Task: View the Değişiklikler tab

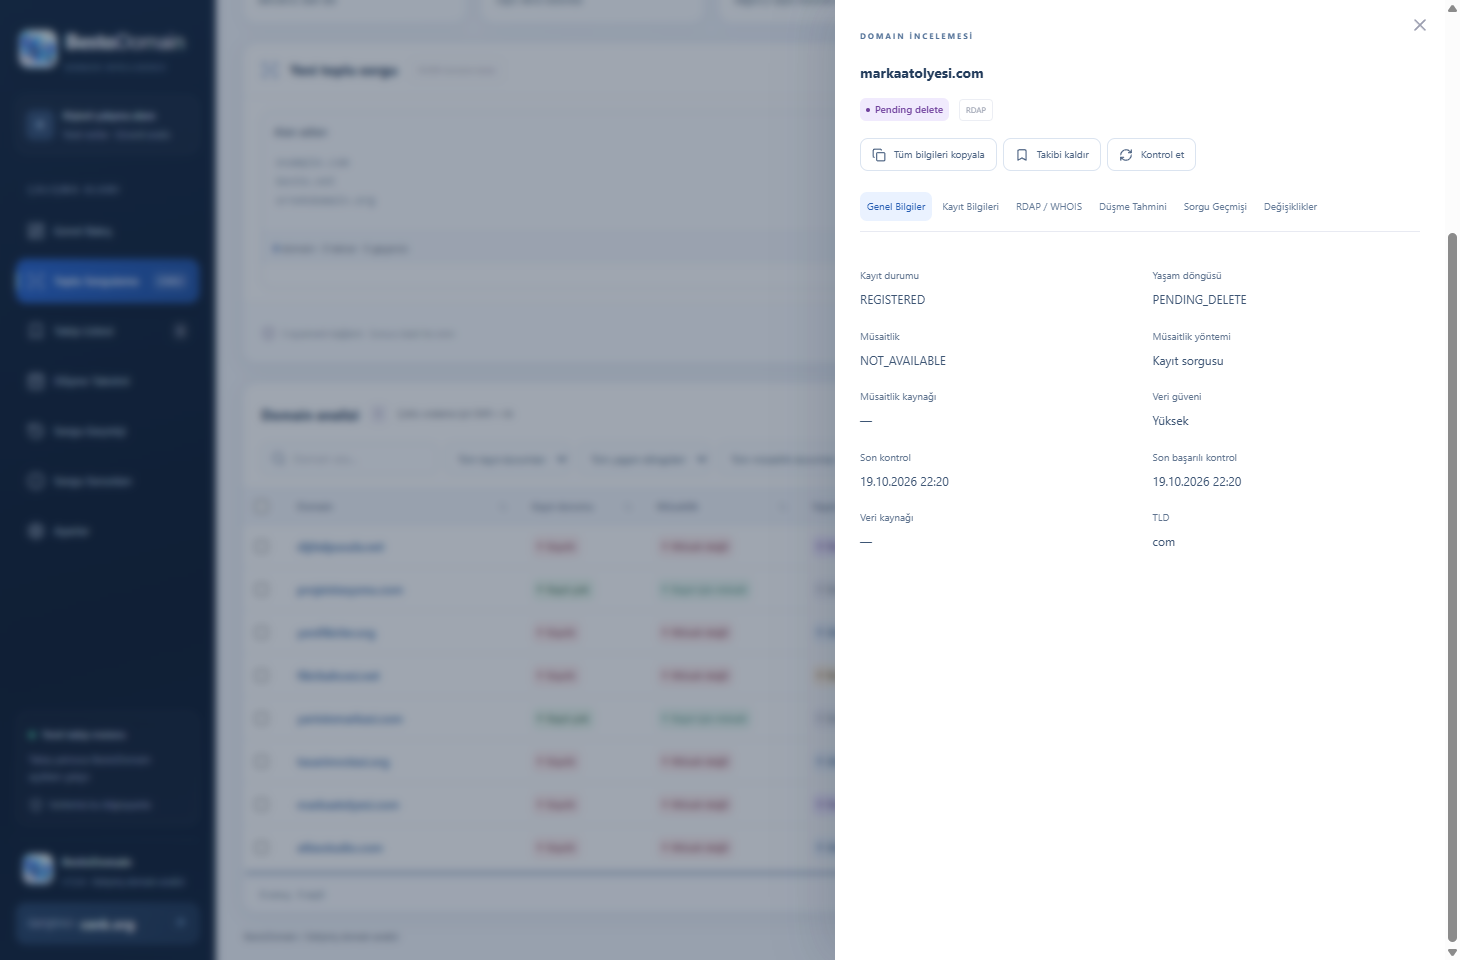Action: point(1290,207)
